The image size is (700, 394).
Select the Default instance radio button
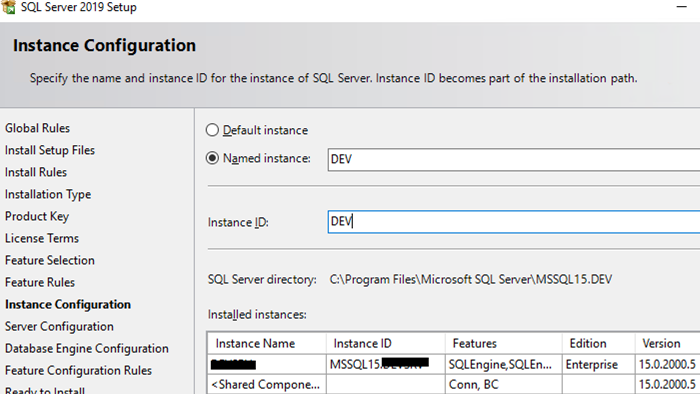point(212,130)
